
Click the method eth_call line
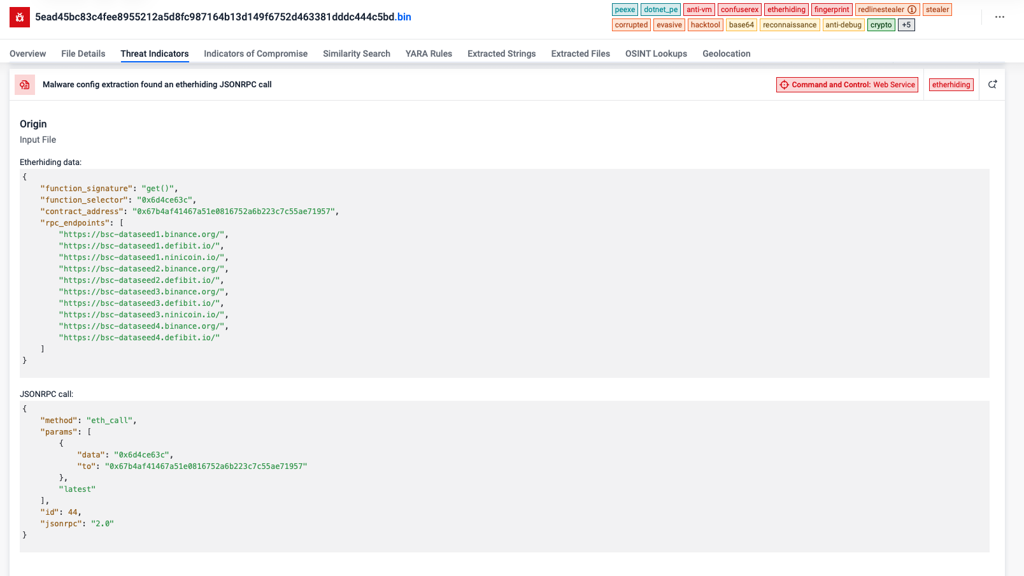pyautogui.click(x=88, y=421)
